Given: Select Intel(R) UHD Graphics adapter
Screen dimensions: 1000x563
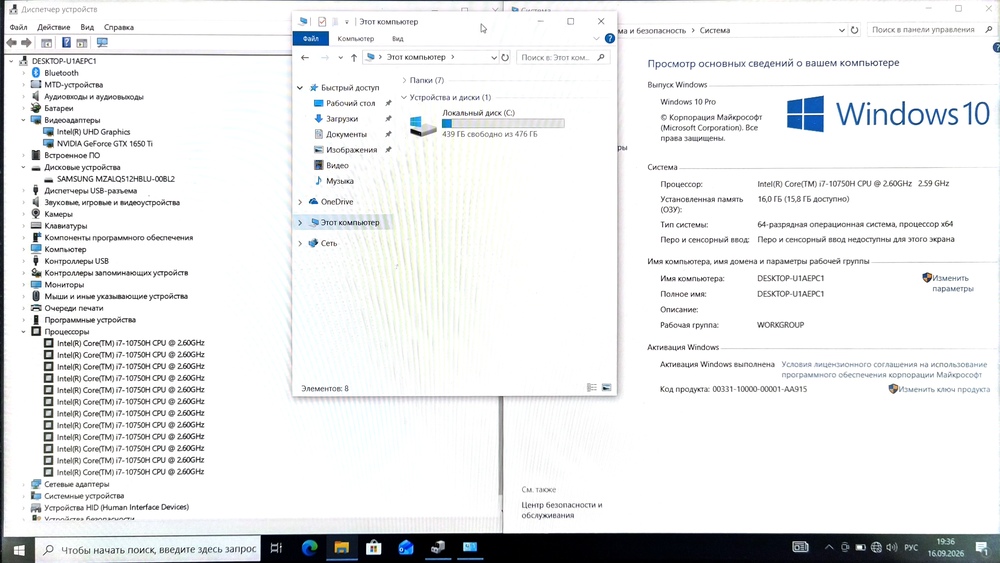Looking at the screenshot, I should pyautogui.click(x=93, y=132).
